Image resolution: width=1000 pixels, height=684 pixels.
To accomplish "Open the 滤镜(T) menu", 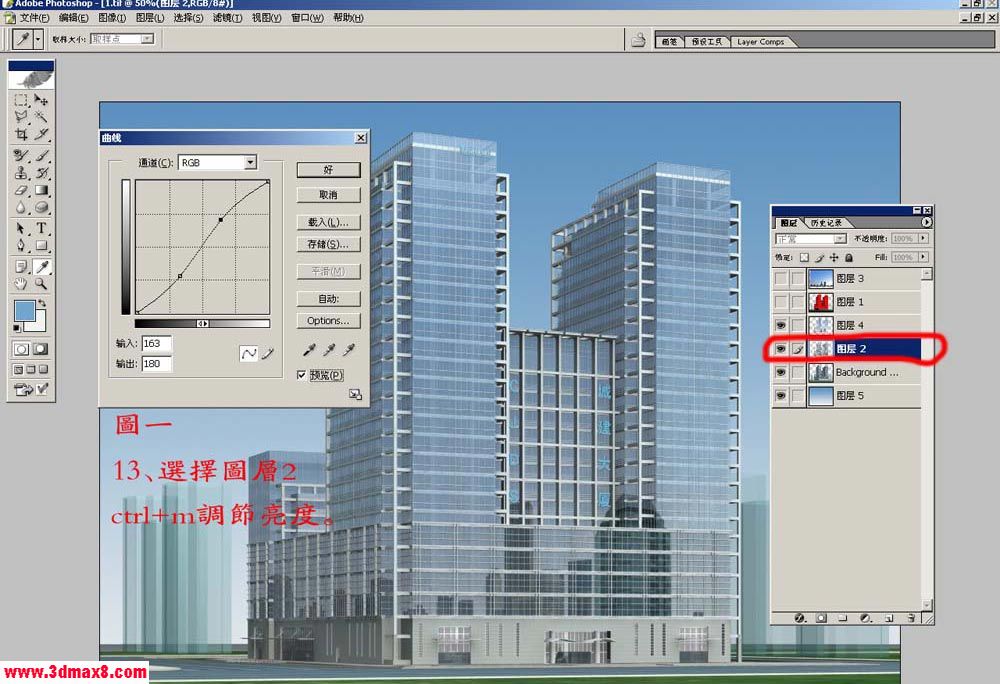I will click(227, 18).
